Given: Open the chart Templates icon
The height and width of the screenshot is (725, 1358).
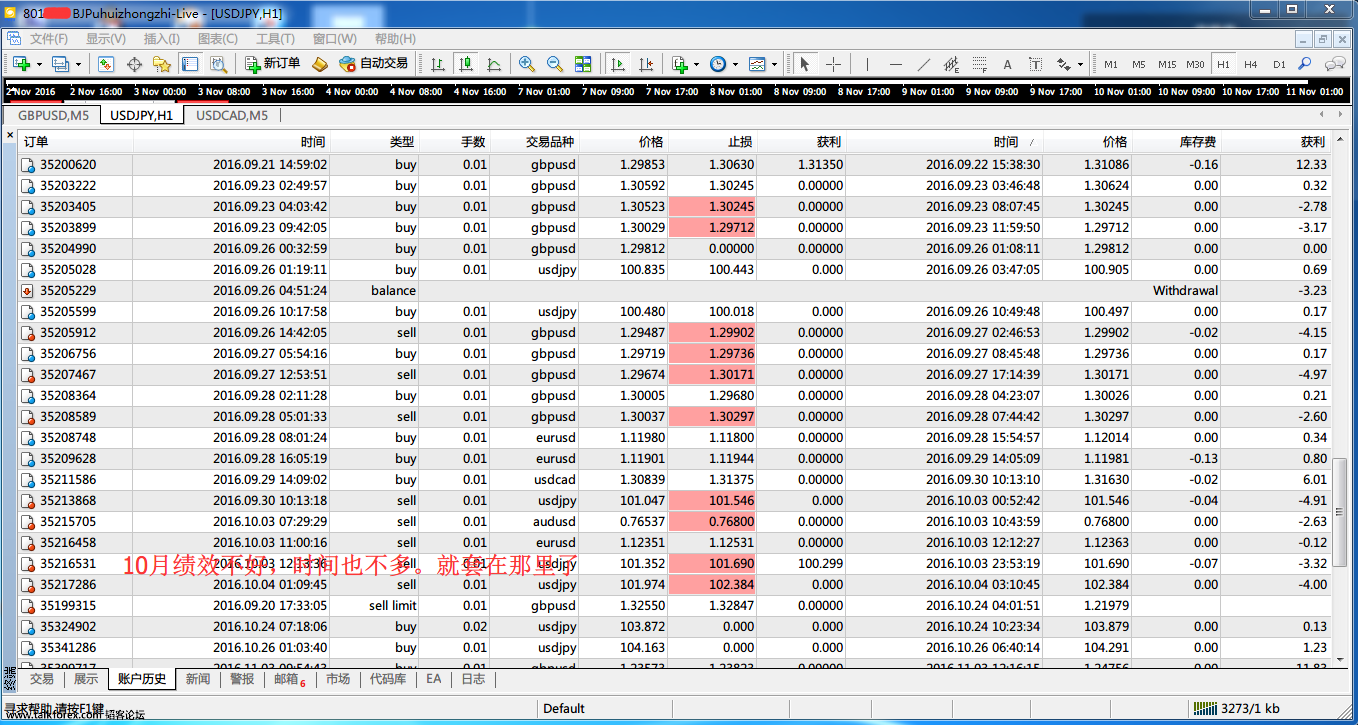Looking at the screenshot, I should 757,64.
